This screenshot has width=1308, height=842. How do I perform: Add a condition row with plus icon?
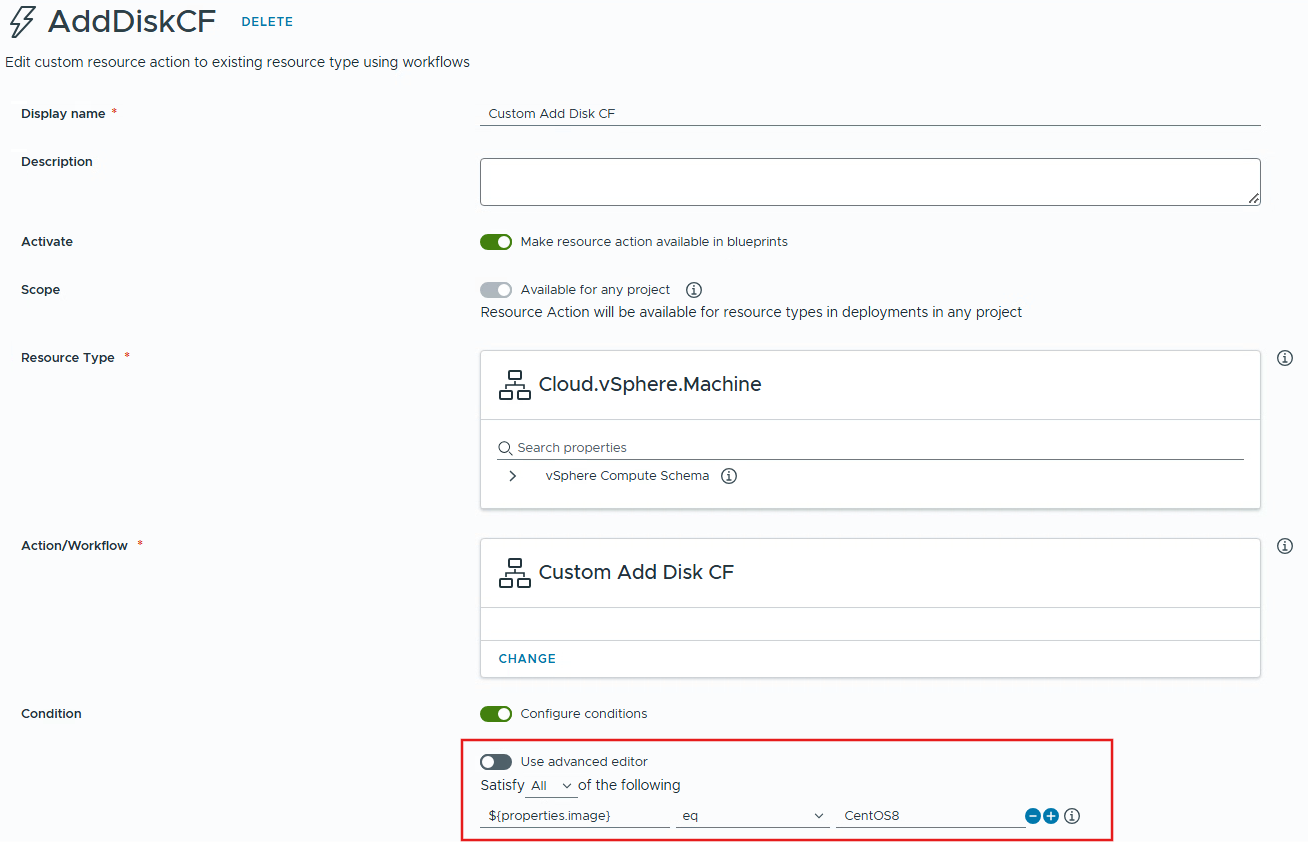point(1051,816)
